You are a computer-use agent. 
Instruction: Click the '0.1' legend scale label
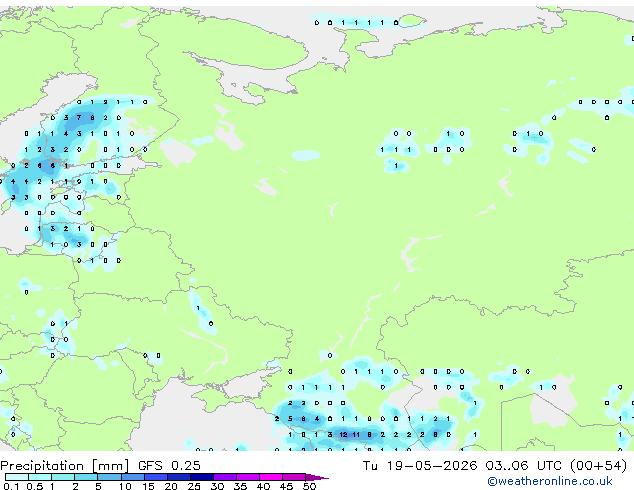tap(11, 486)
